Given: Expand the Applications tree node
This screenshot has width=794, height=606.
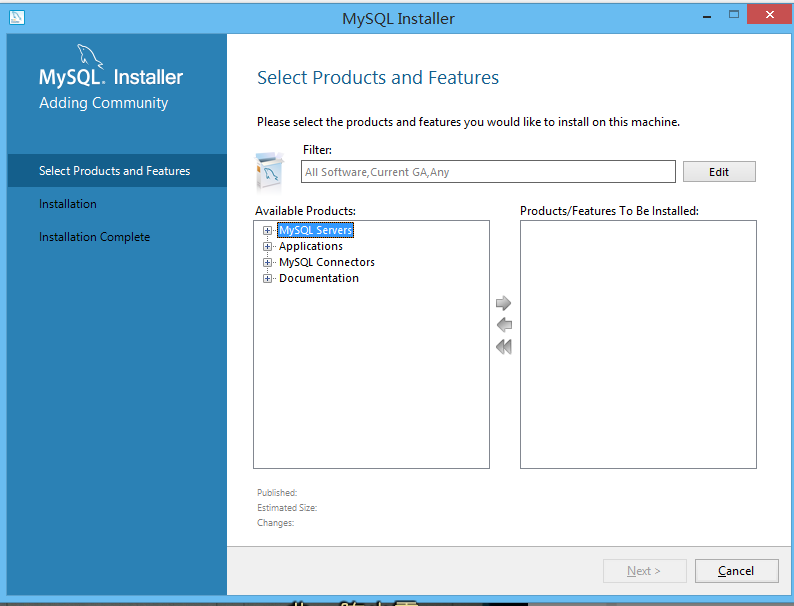Looking at the screenshot, I should pyautogui.click(x=267, y=247).
